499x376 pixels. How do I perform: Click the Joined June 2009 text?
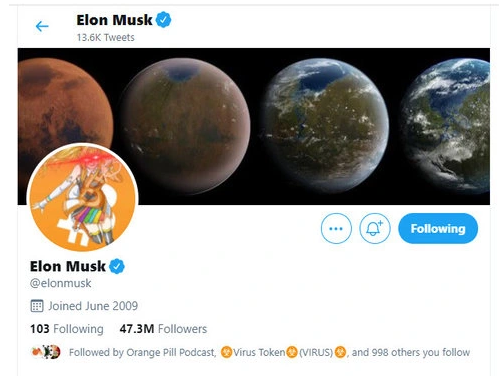[x=93, y=306]
